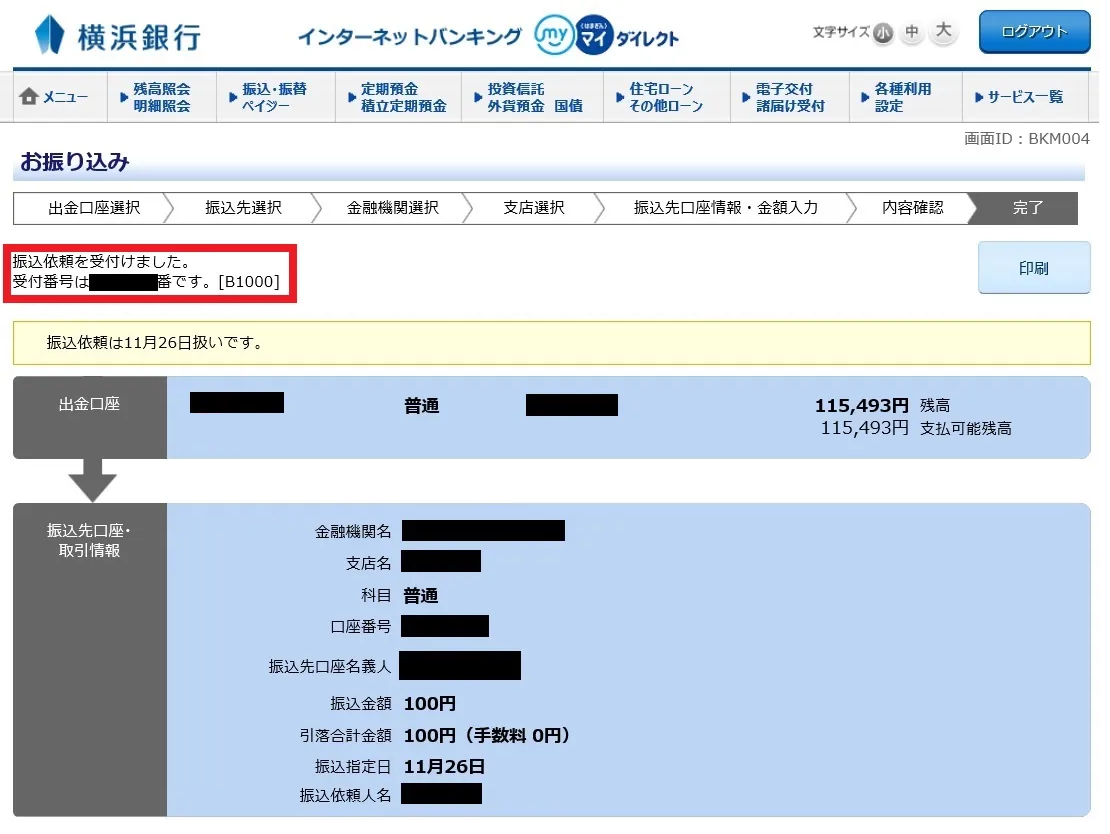Click the 支店名 label

[x=368, y=564]
